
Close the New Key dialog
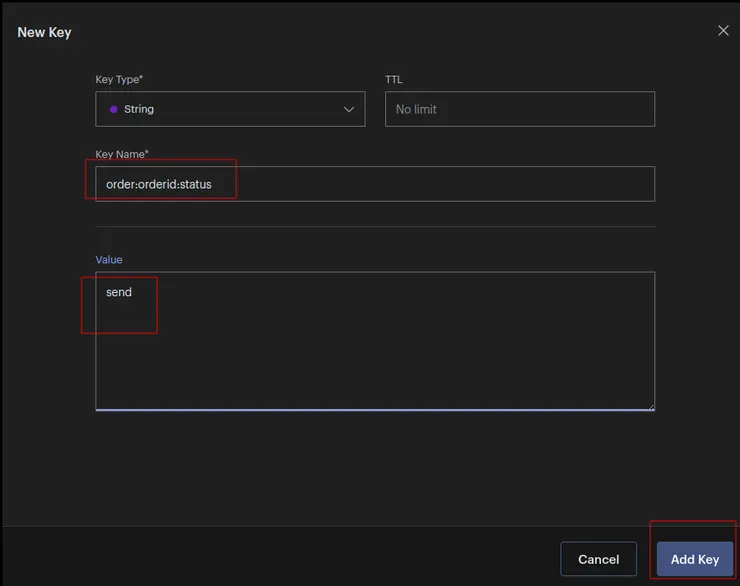pos(723,31)
